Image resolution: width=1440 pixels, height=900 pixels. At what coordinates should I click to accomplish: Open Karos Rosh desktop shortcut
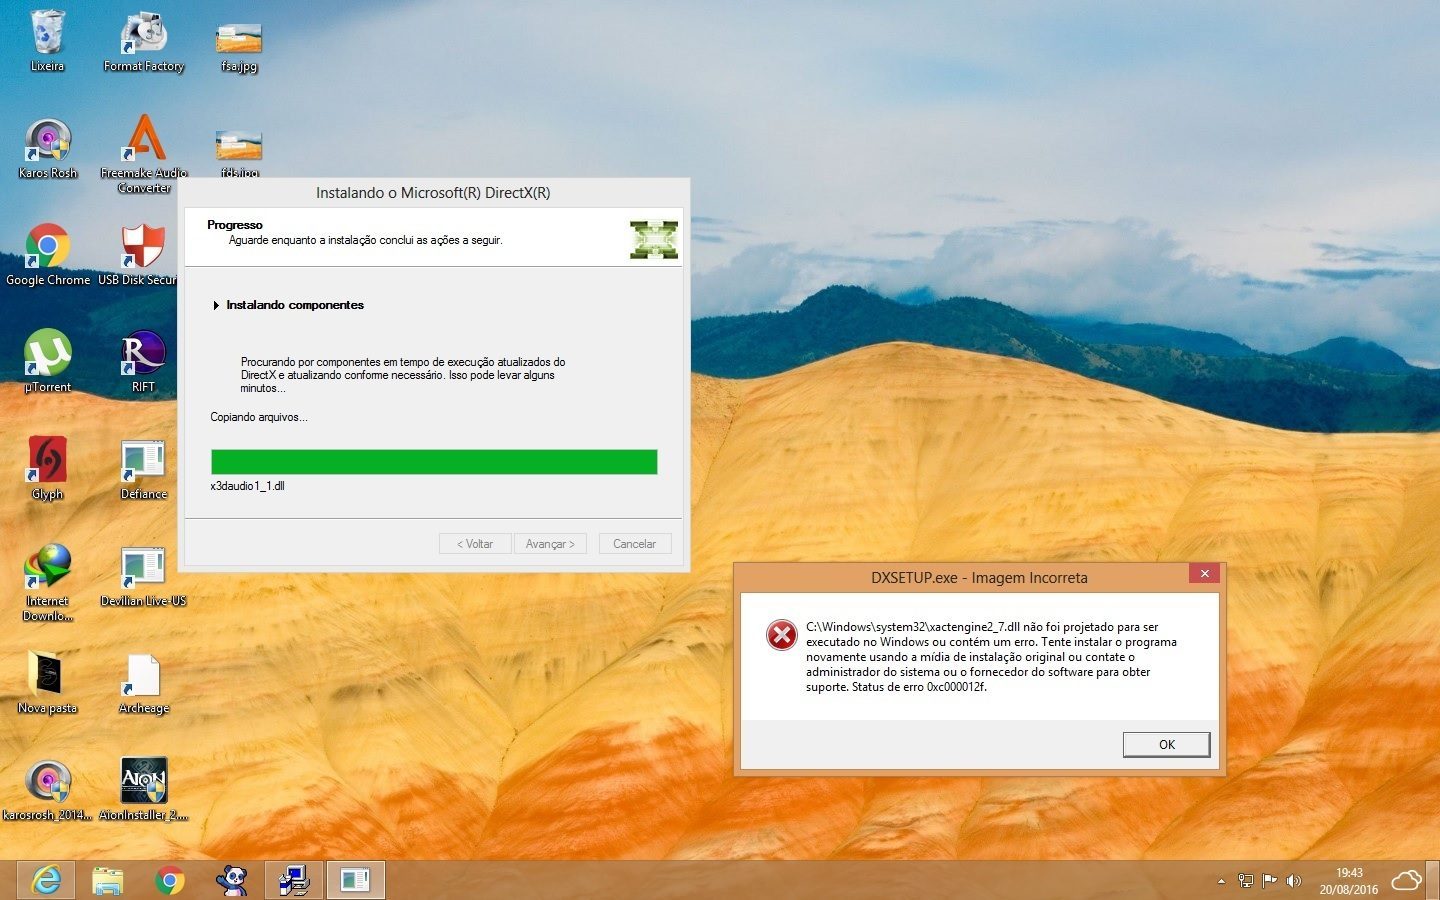(47, 148)
